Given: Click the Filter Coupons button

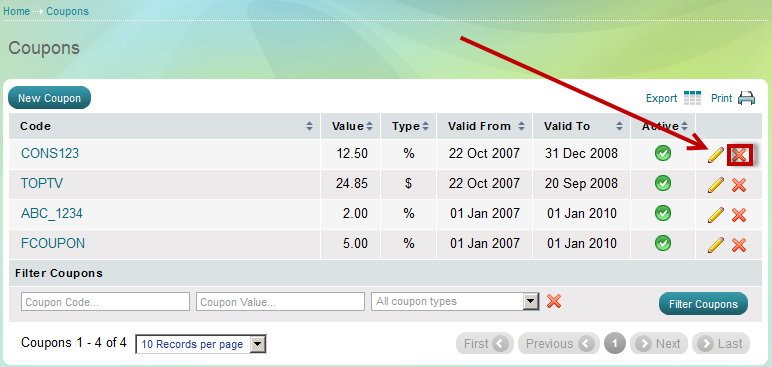Looking at the screenshot, I should pyautogui.click(x=703, y=304).
